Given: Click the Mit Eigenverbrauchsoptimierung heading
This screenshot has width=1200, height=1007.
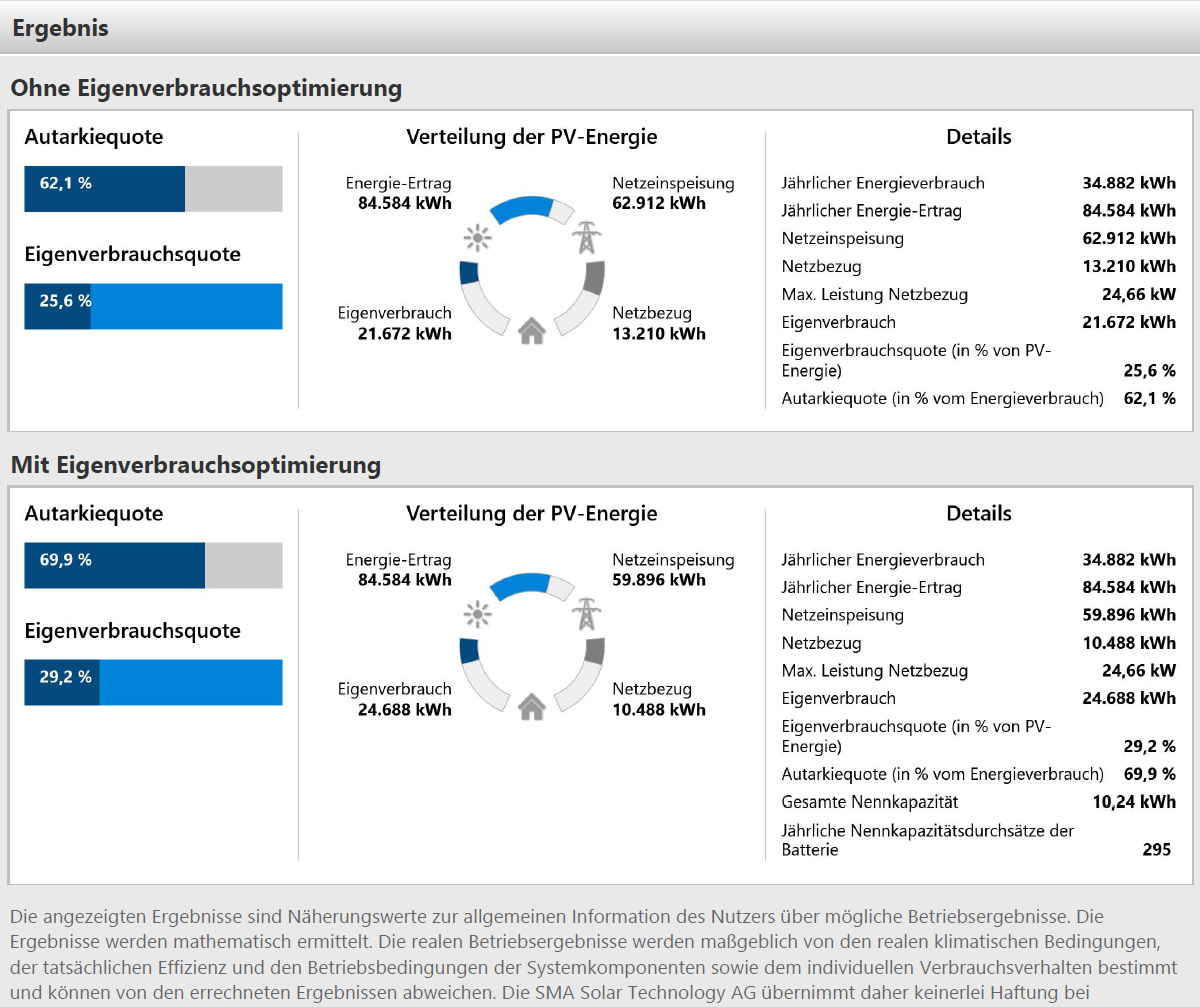Looking at the screenshot, I should coord(196,465).
